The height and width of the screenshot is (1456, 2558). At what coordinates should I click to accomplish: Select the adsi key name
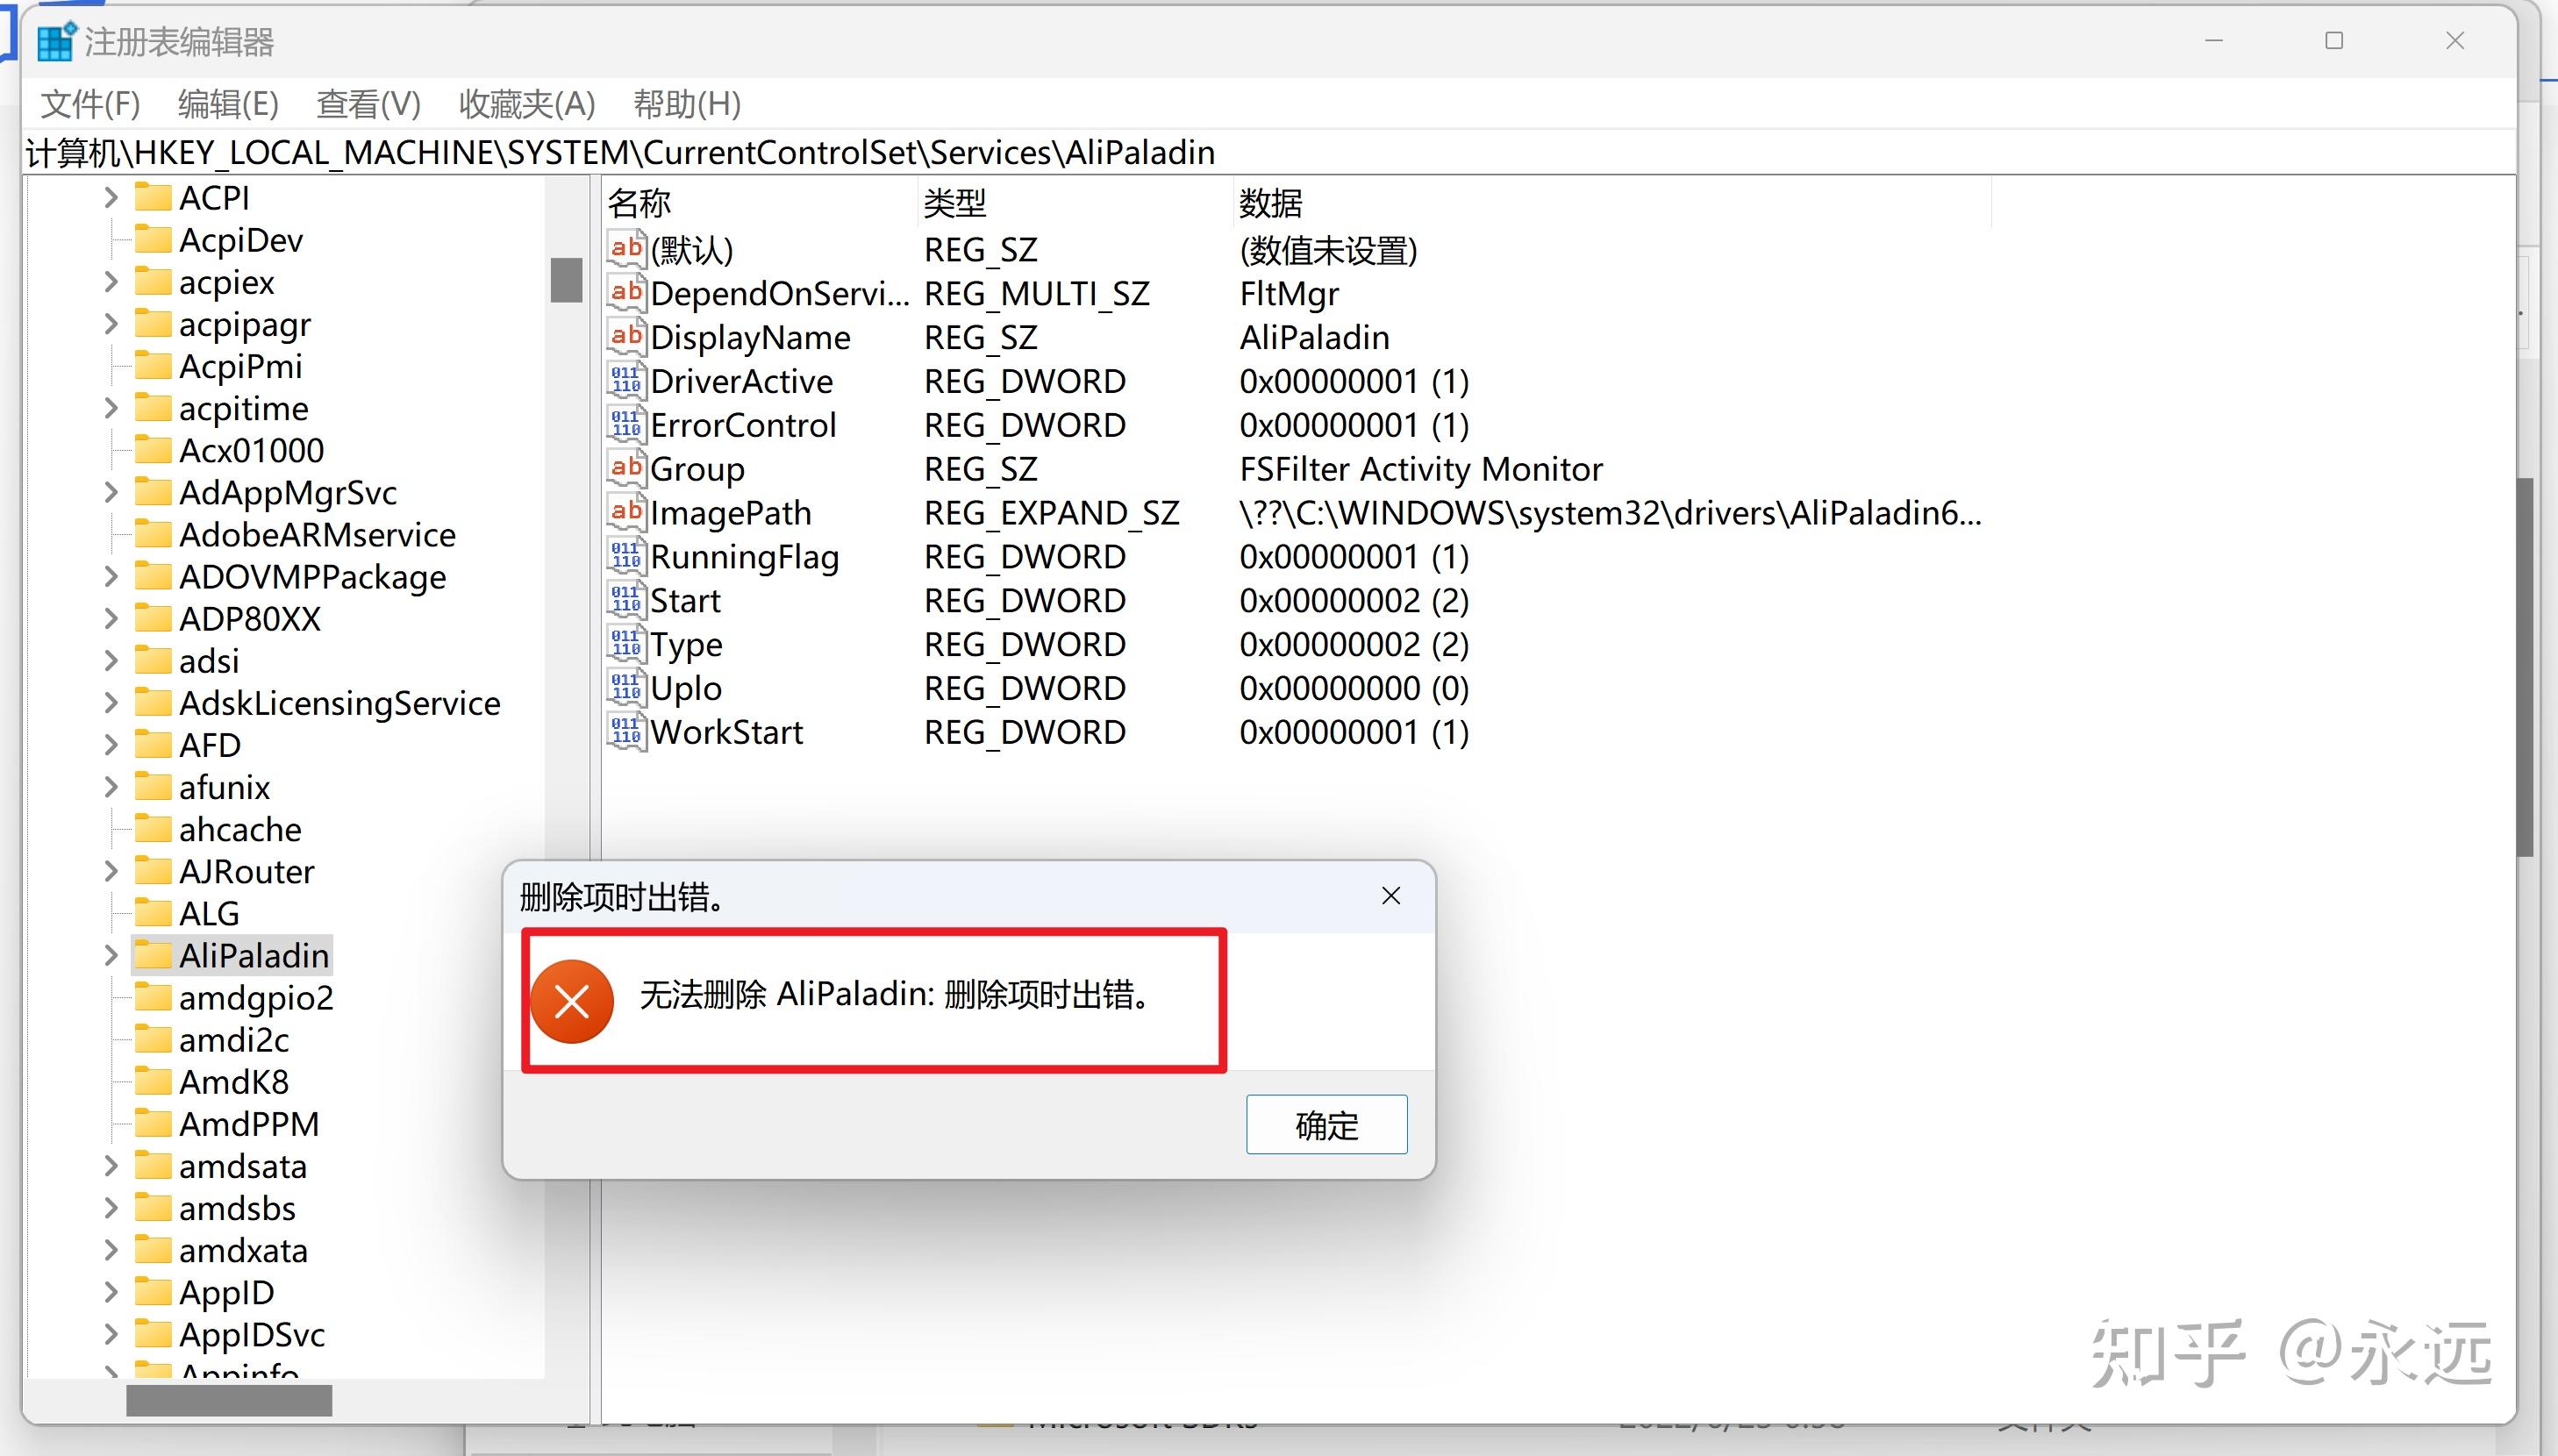coord(209,661)
